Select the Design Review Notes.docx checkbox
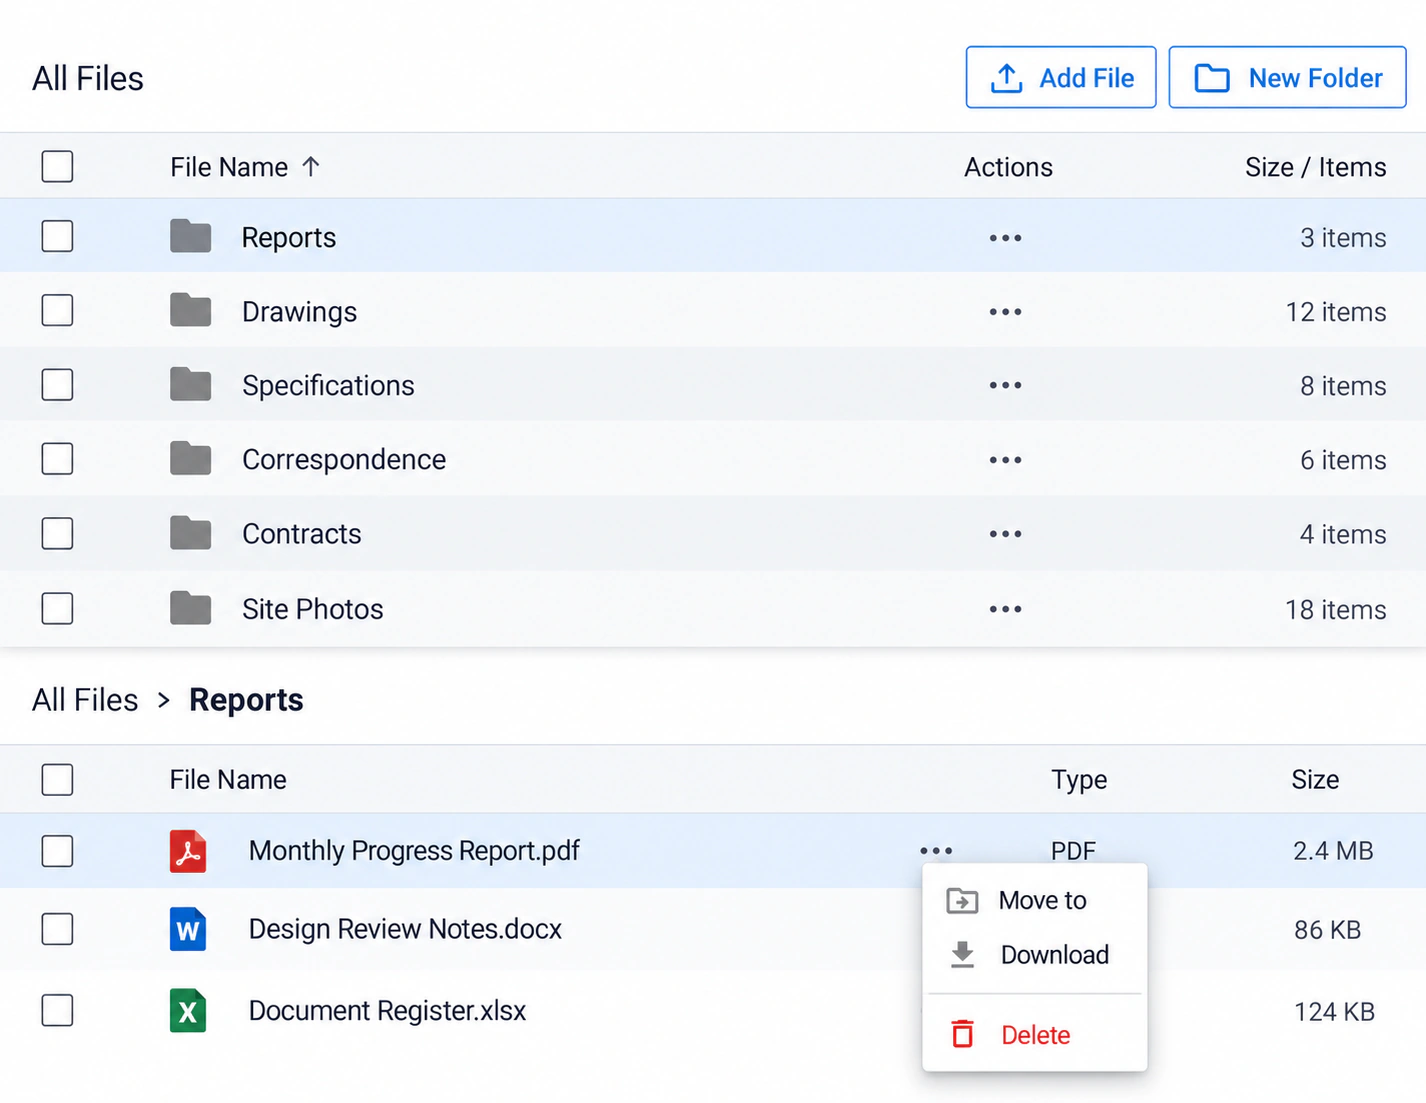Image resolution: width=1426 pixels, height=1103 pixels. [x=57, y=929]
